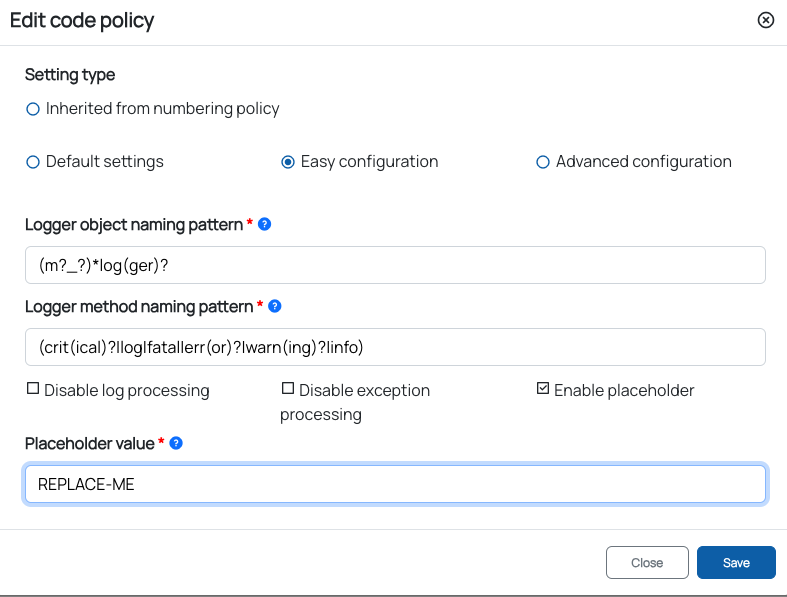Click the Placeholder value input field
787x597 pixels.
pos(395,484)
